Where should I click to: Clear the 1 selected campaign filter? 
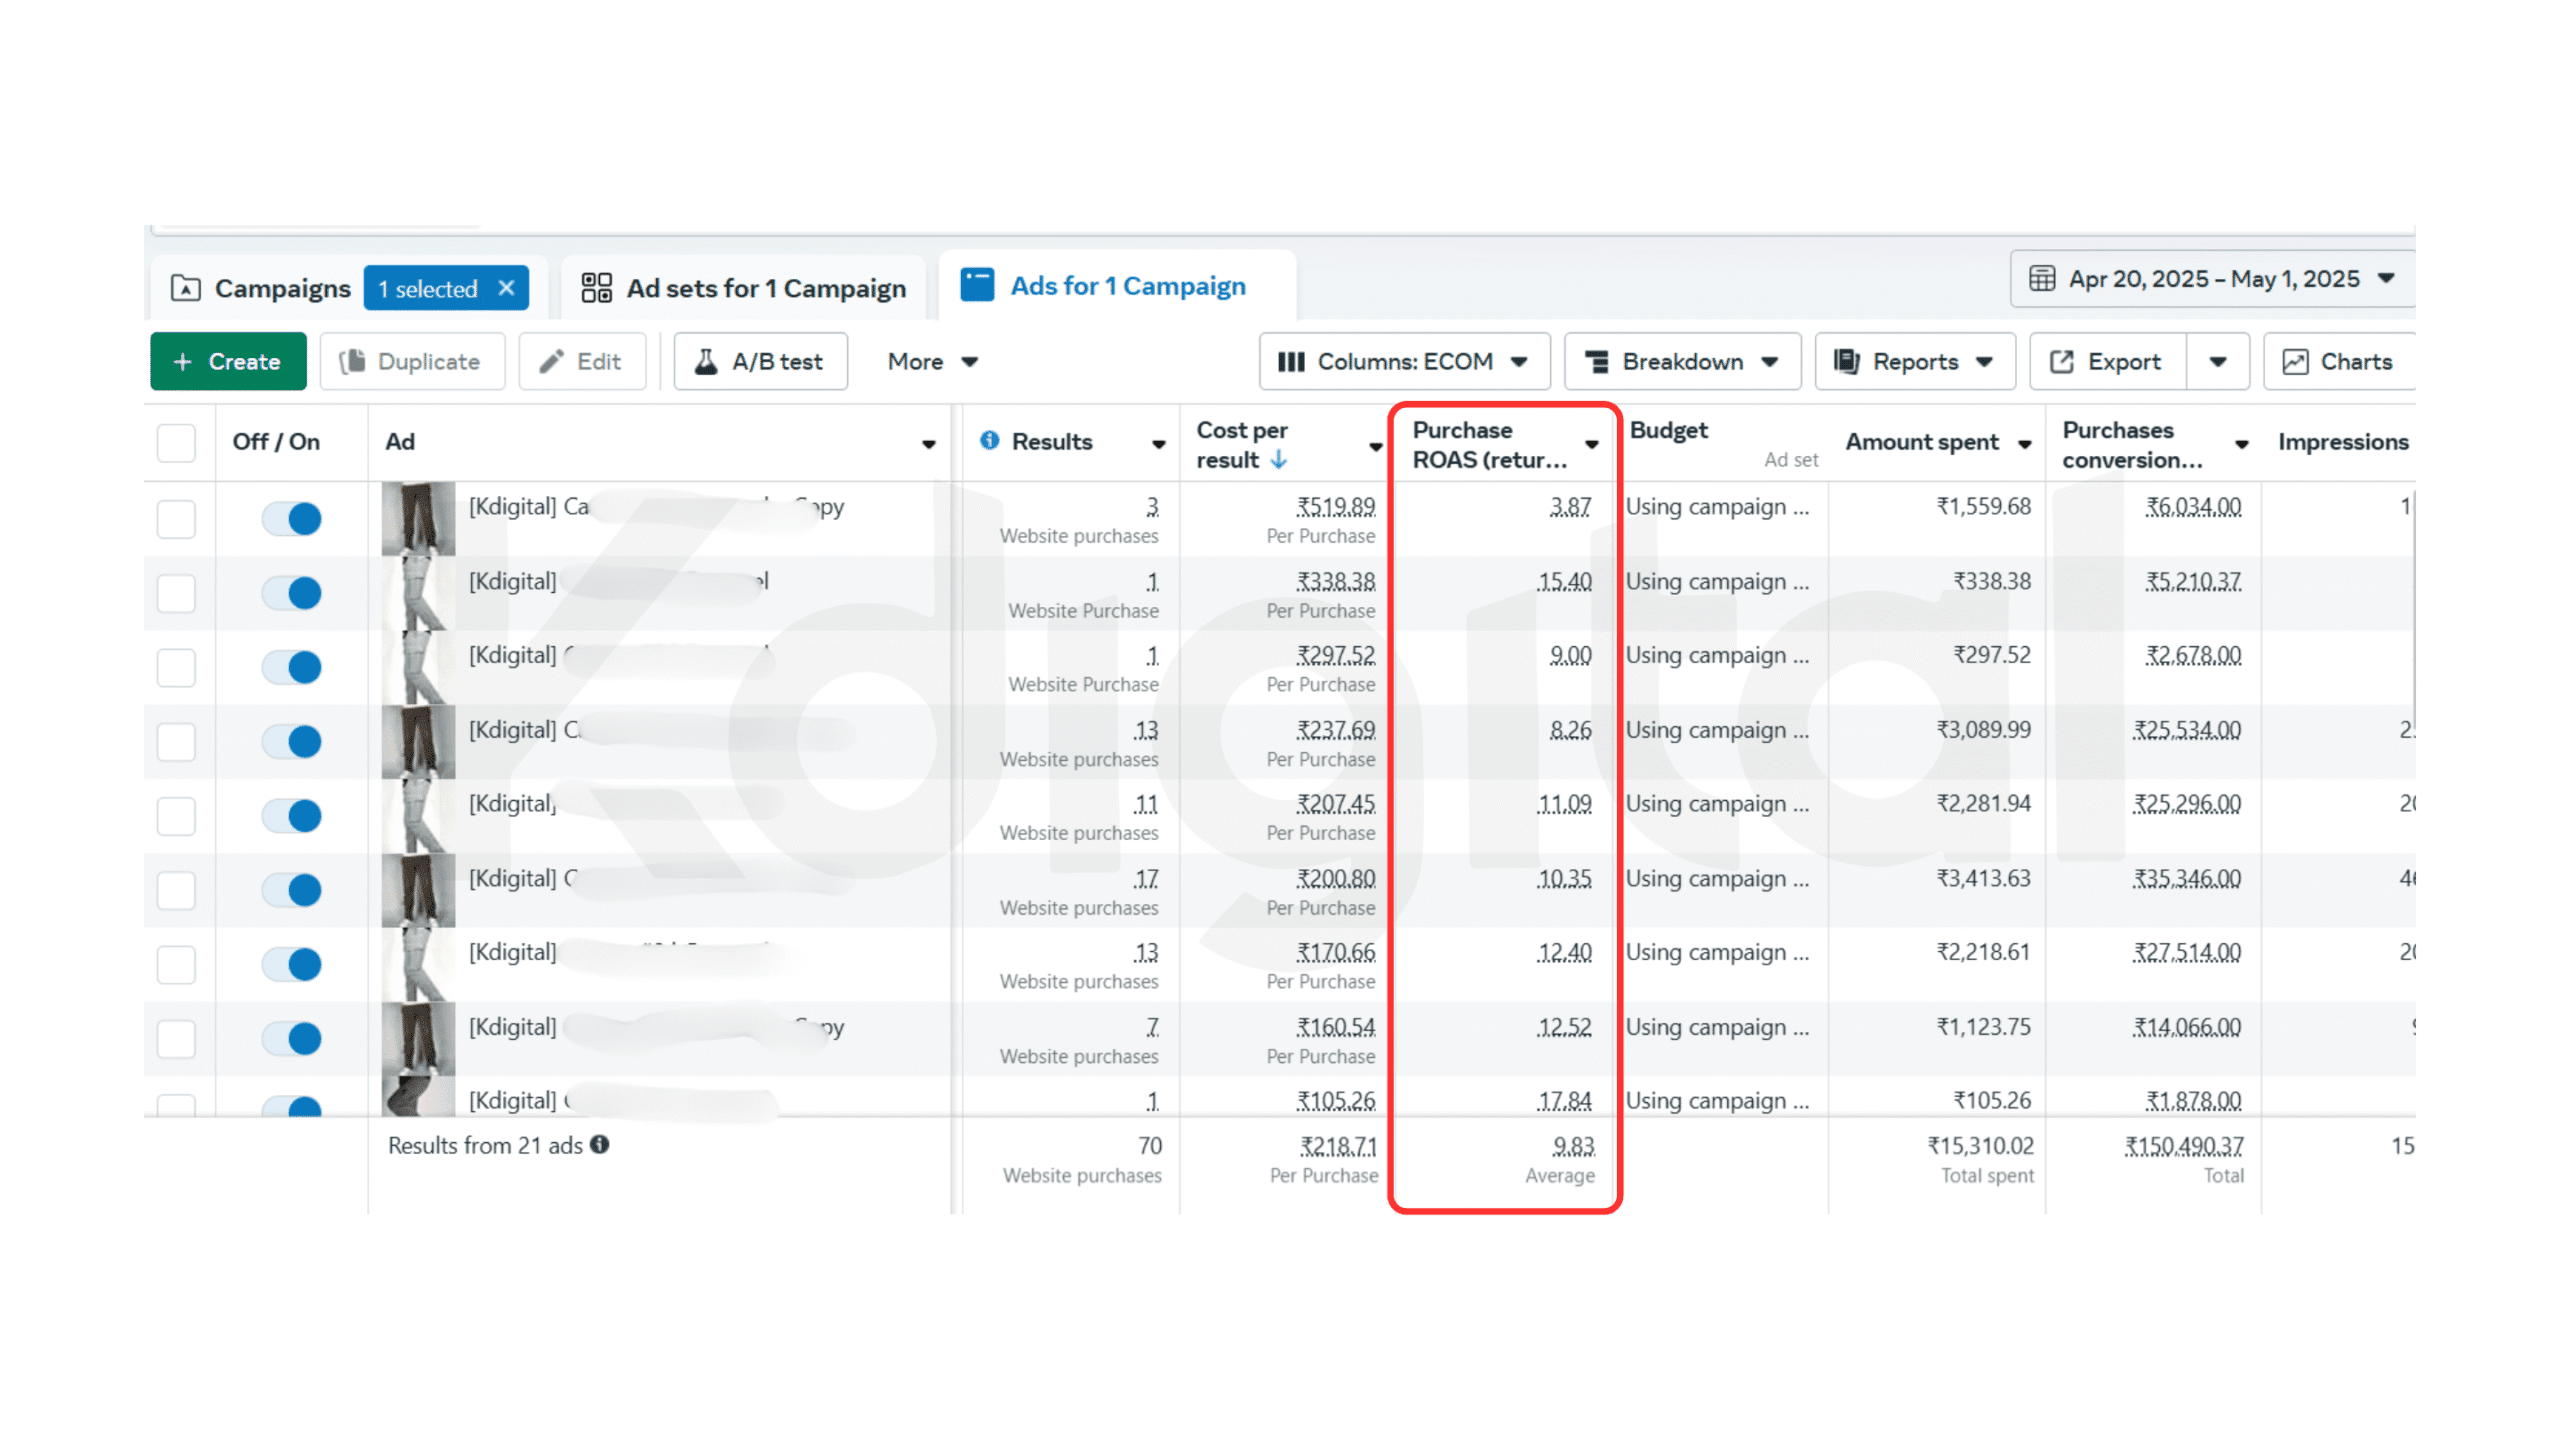coord(507,288)
